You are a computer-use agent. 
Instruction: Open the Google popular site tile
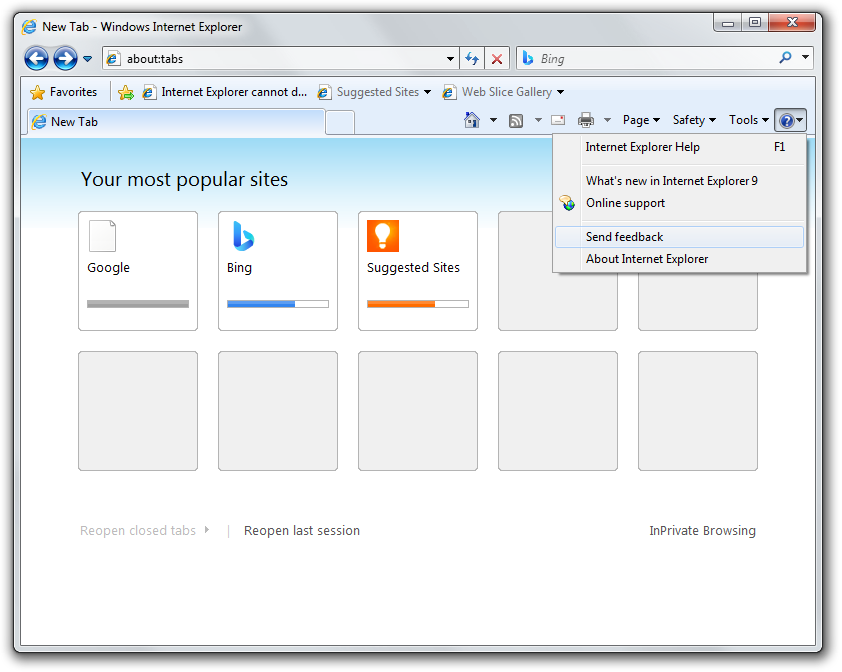click(138, 271)
